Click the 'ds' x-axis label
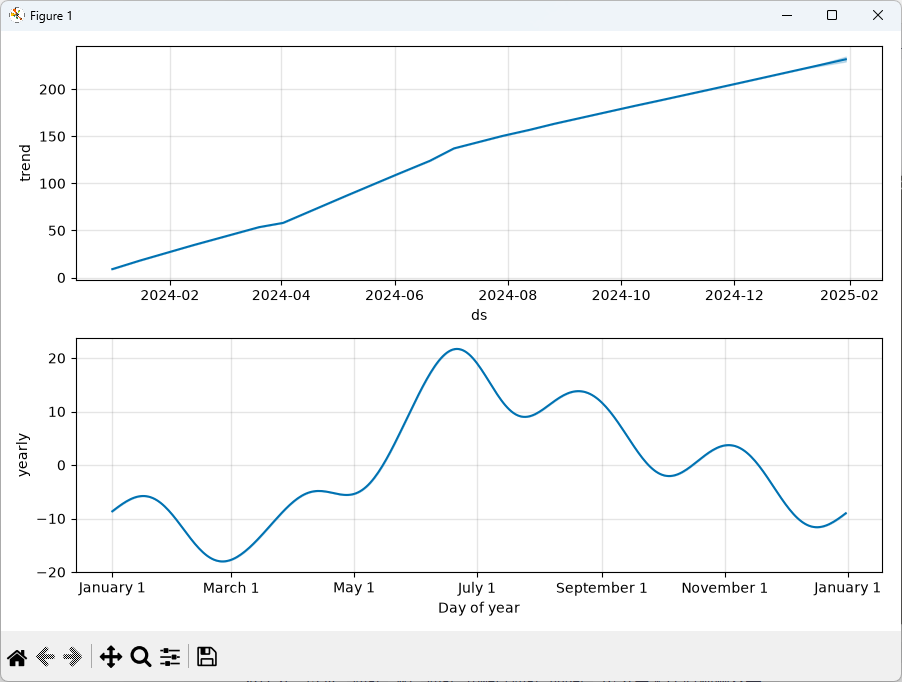 (479, 315)
